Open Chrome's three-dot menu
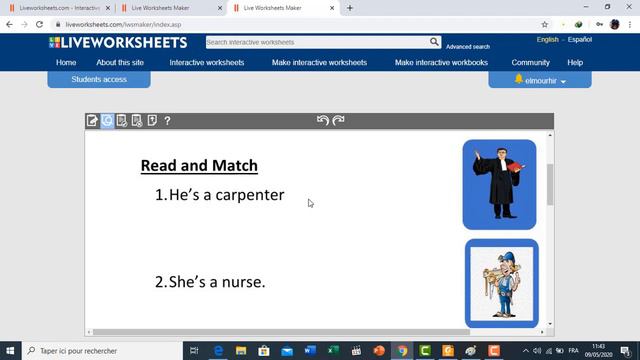The width and height of the screenshot is (640, 360). tap(630, 24)
